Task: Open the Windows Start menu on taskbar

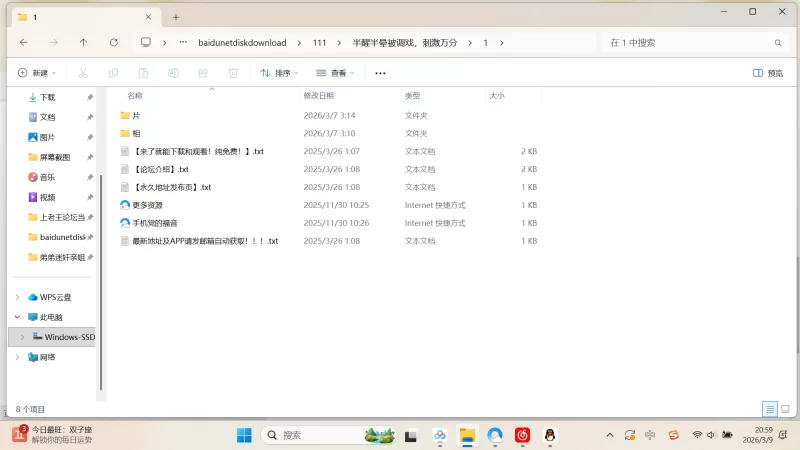Action: pos(244,435)
